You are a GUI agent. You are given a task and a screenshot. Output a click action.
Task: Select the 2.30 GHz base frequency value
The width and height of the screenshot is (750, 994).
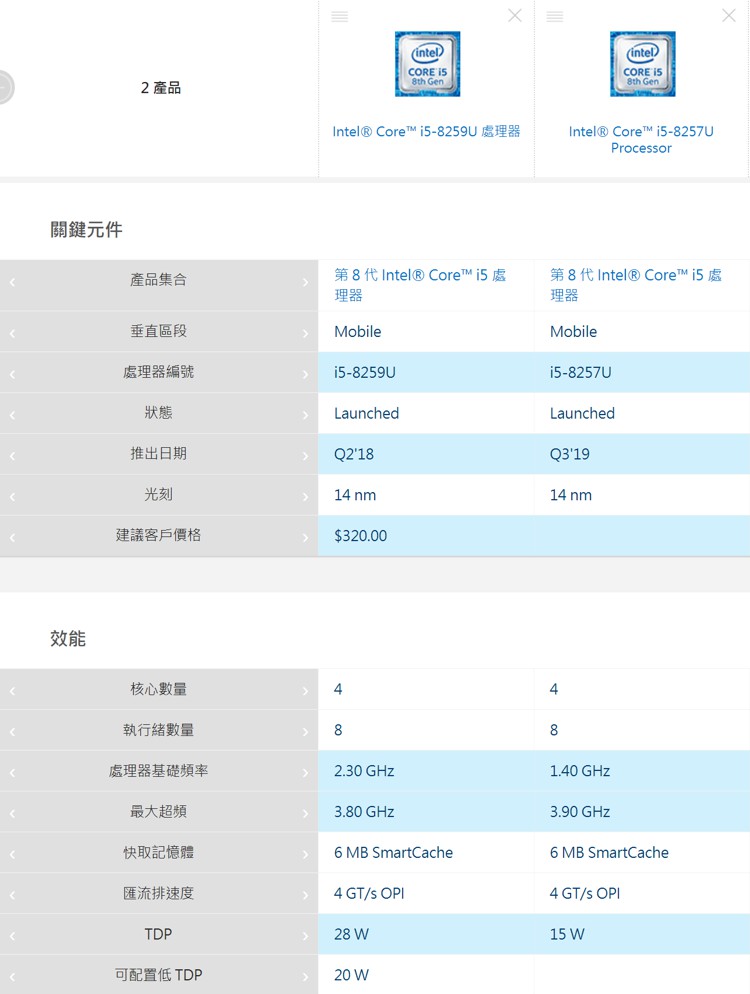[x=364, y=771]
